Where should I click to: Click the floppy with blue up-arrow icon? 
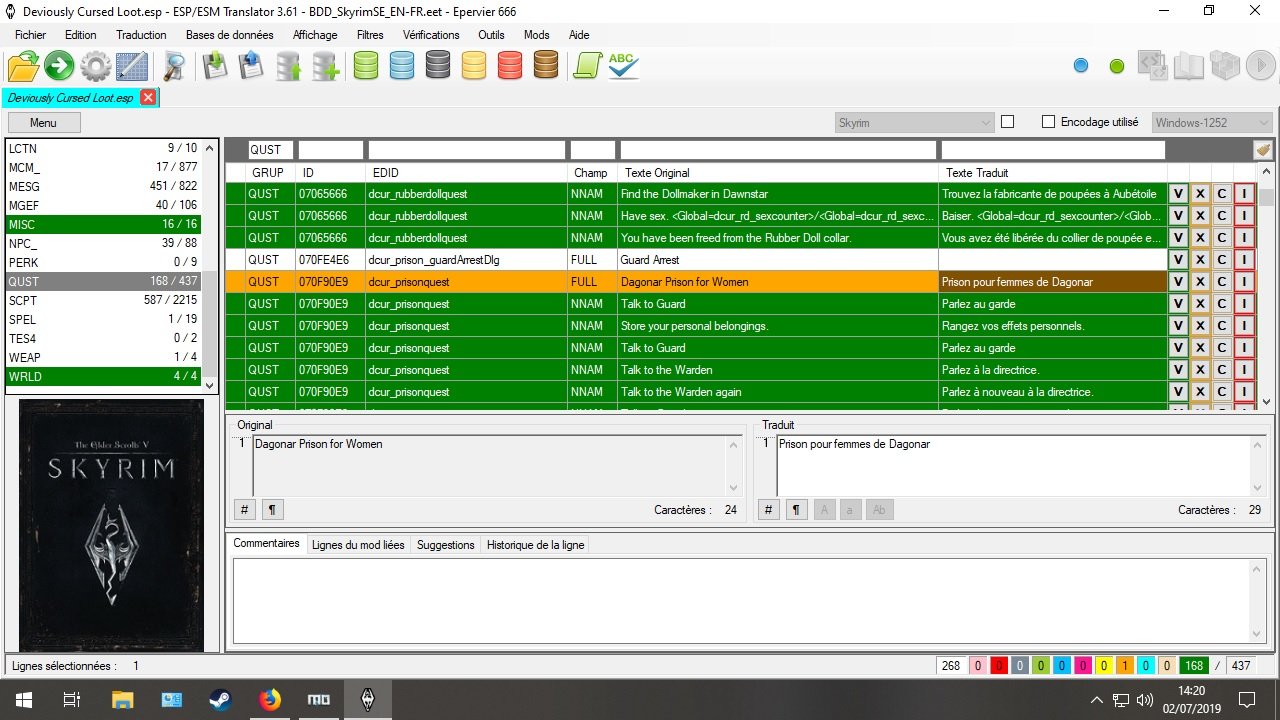(x=249, y=66)
